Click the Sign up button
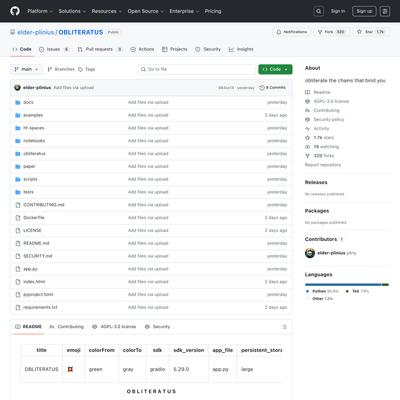 coord(364,11)
